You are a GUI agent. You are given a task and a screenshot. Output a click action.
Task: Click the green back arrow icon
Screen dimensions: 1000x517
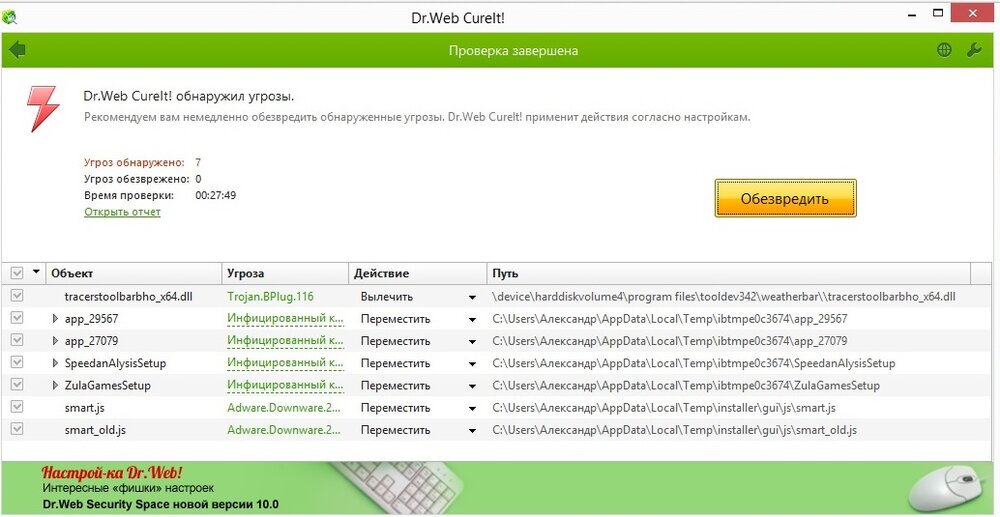tap(17, 50)
